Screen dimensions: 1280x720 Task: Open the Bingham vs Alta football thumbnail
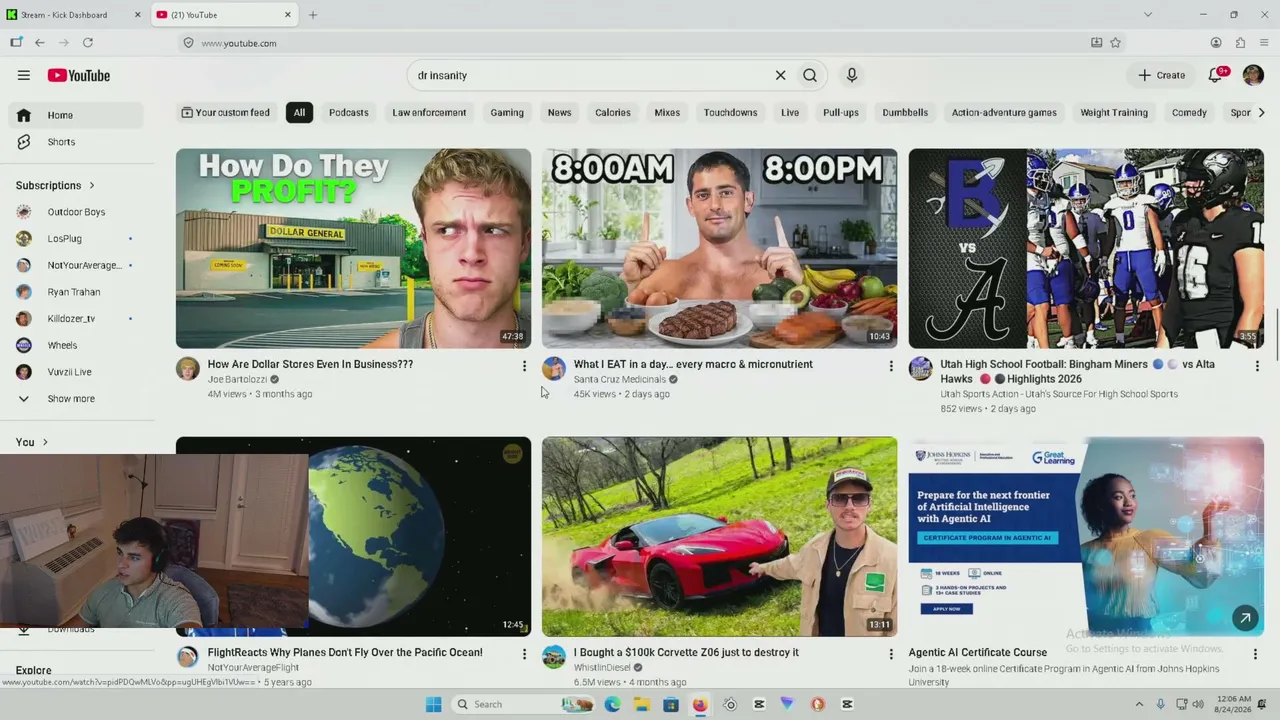(1086, 248)
